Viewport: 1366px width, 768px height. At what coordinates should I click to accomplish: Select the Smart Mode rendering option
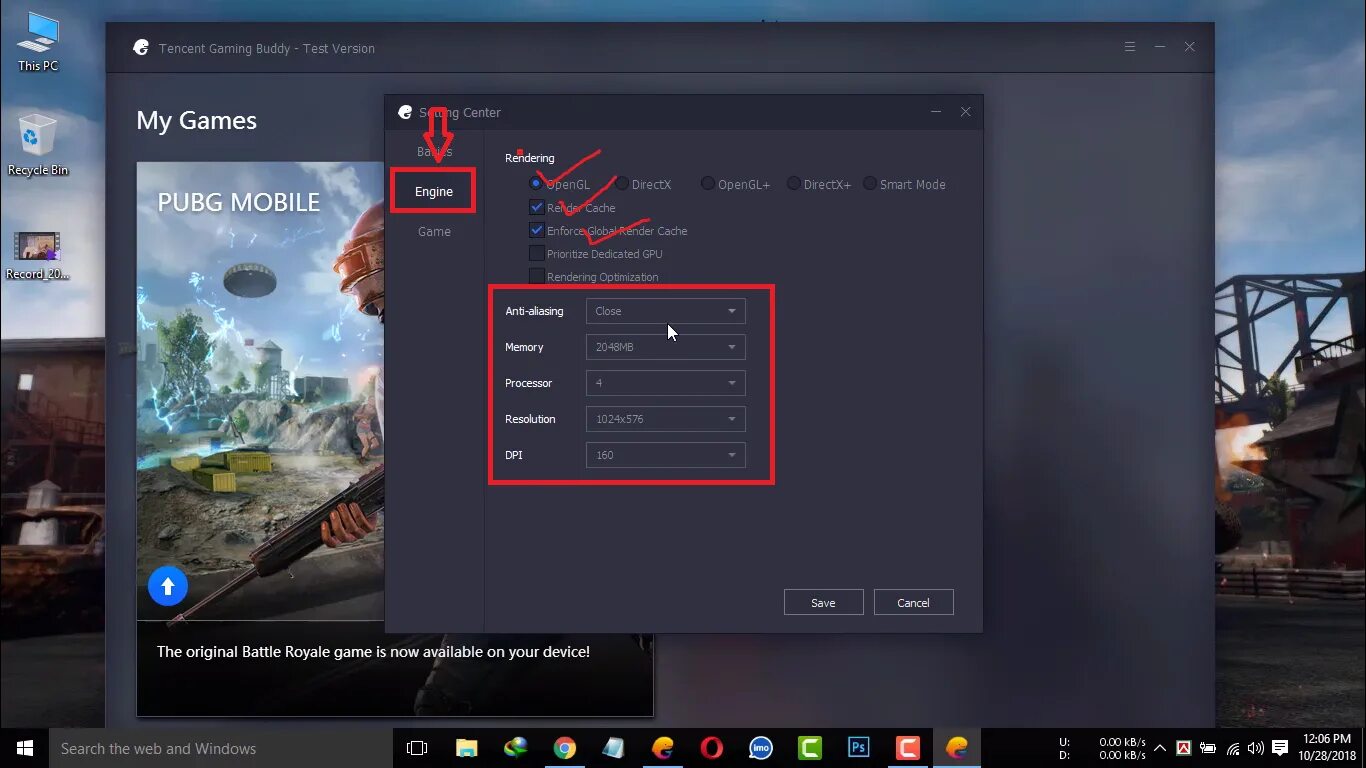870,184
